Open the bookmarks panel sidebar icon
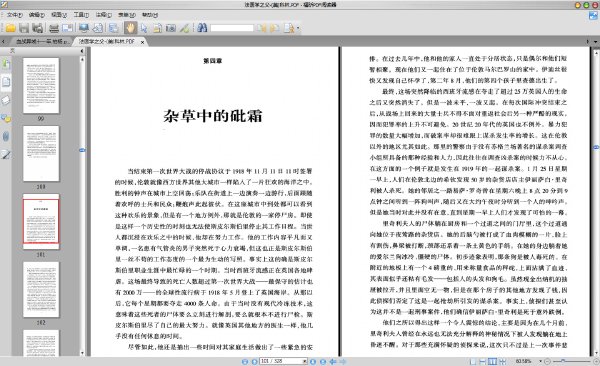The width and height of the screenshot is (600, 366). pyautogui.click(x=6, y=63)
